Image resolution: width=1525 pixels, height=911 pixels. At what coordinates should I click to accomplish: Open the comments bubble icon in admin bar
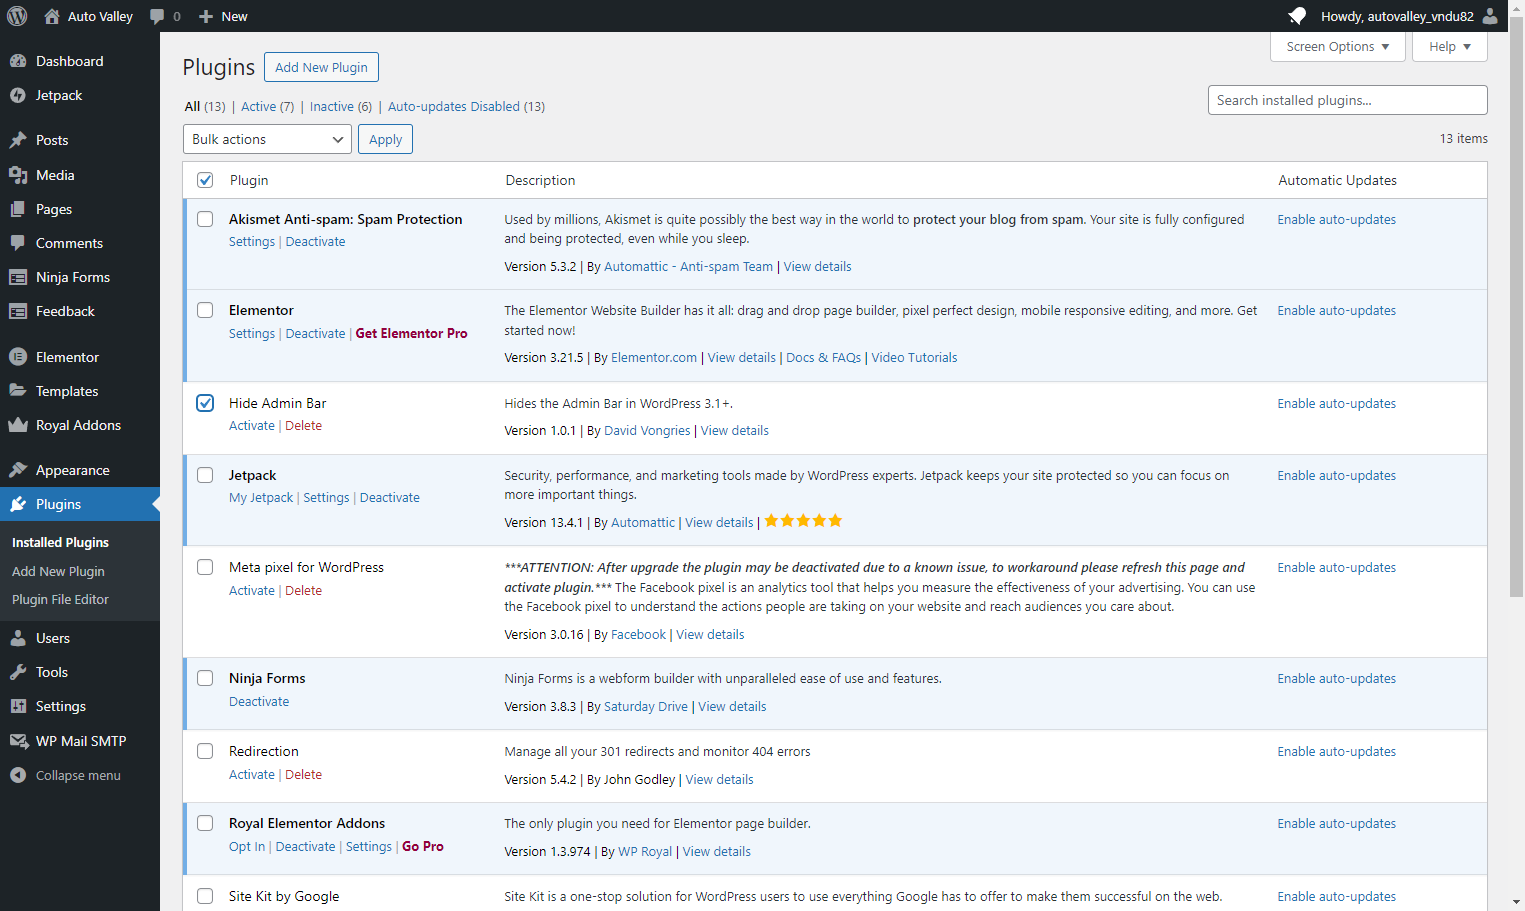coord(157,16)
